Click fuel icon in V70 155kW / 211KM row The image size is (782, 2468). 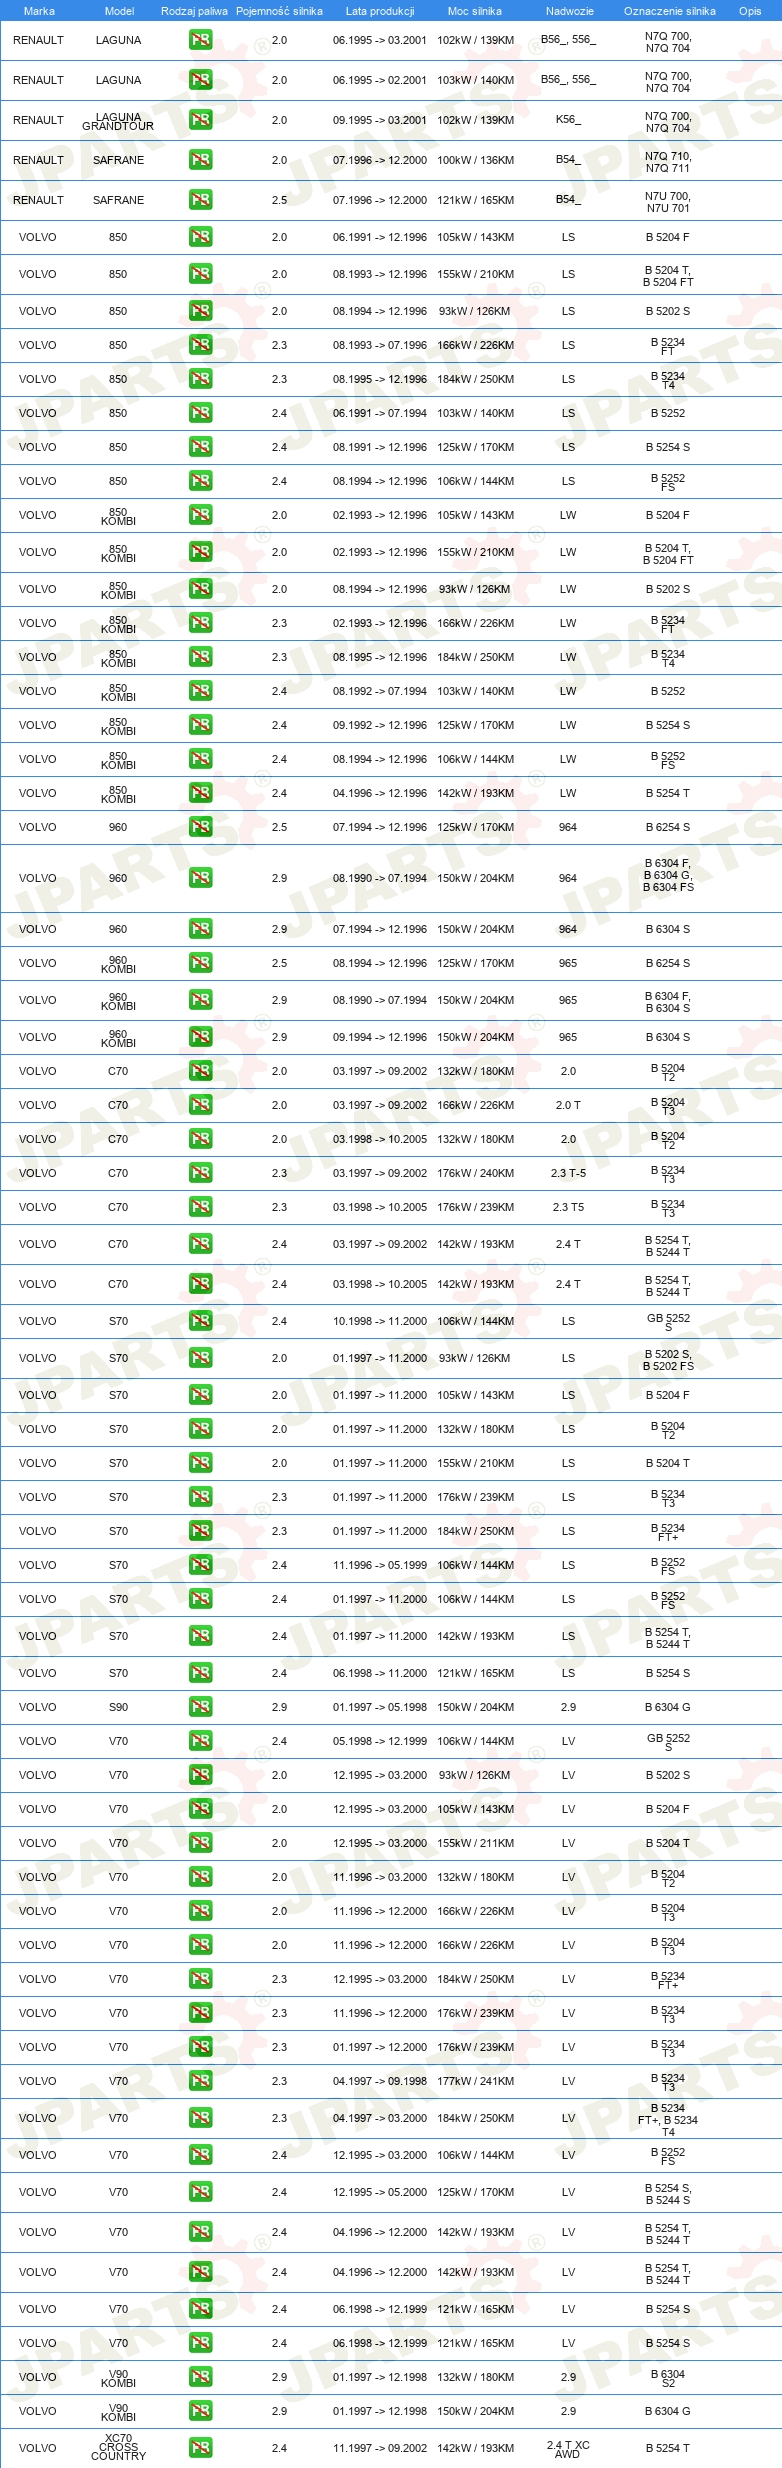[201, 1843]
